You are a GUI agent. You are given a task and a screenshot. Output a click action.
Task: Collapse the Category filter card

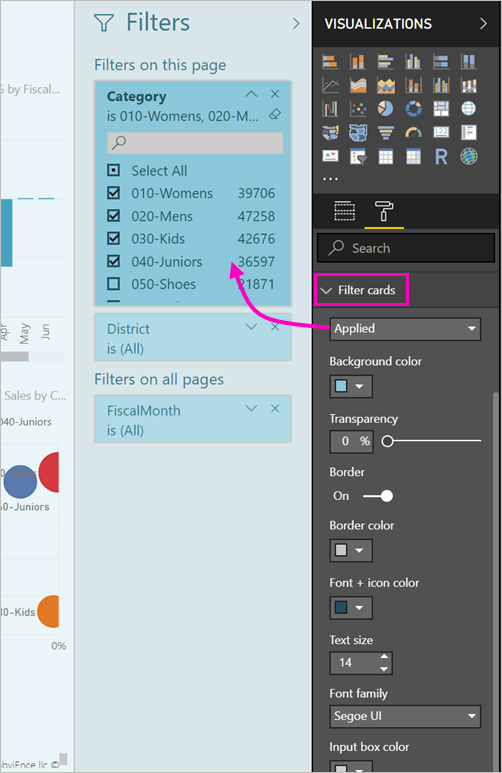point(251,94)
